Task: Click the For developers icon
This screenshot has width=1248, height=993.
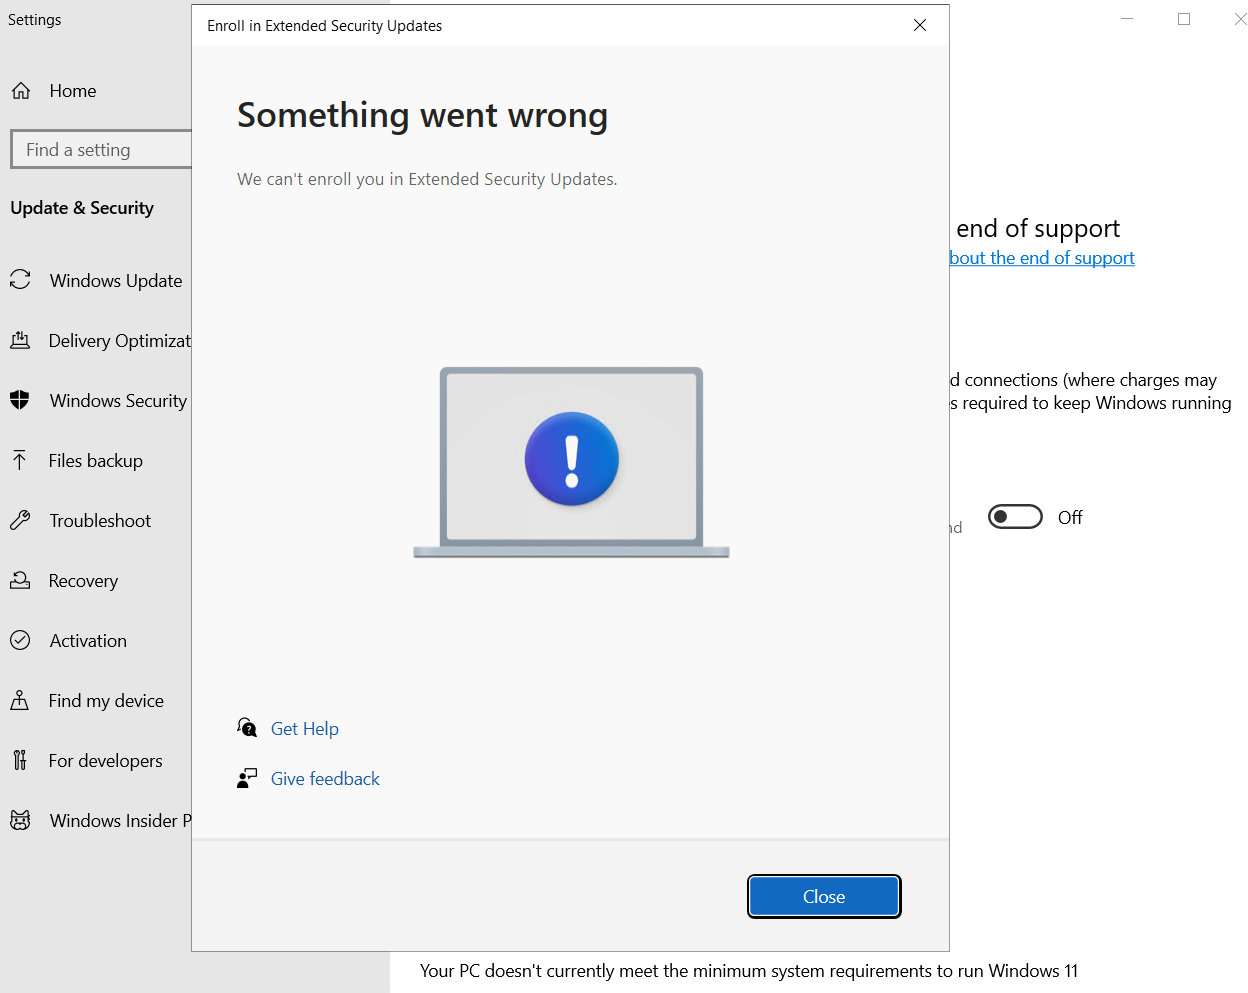Action: pyautogui.click(x=20, y=760)
